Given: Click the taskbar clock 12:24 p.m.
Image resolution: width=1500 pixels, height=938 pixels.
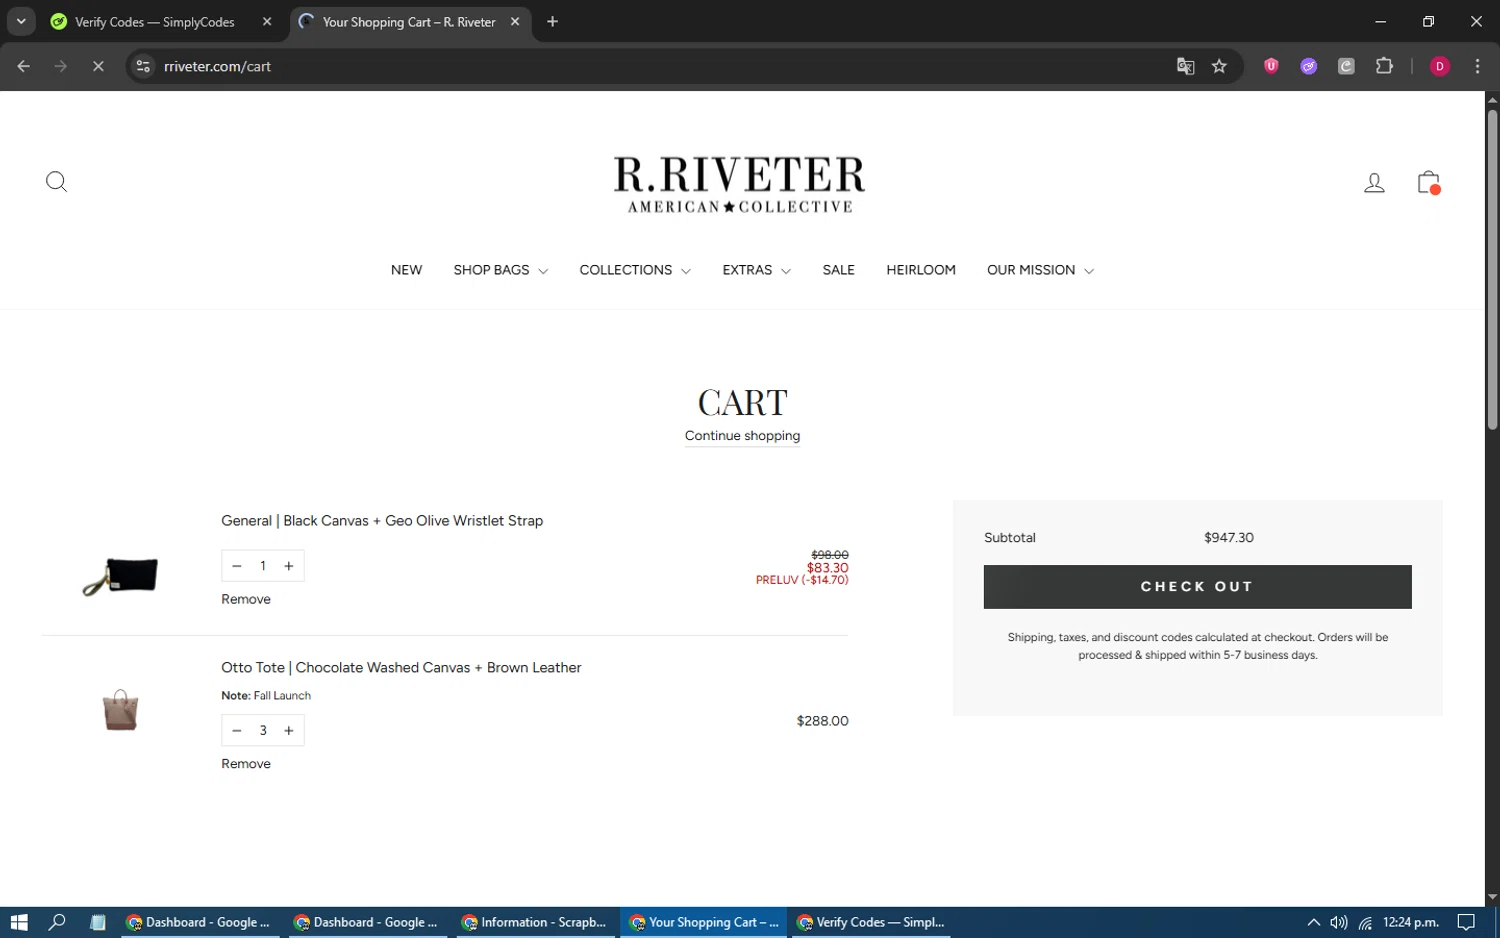Looking at the screenshot, I should pos(1410,922).
